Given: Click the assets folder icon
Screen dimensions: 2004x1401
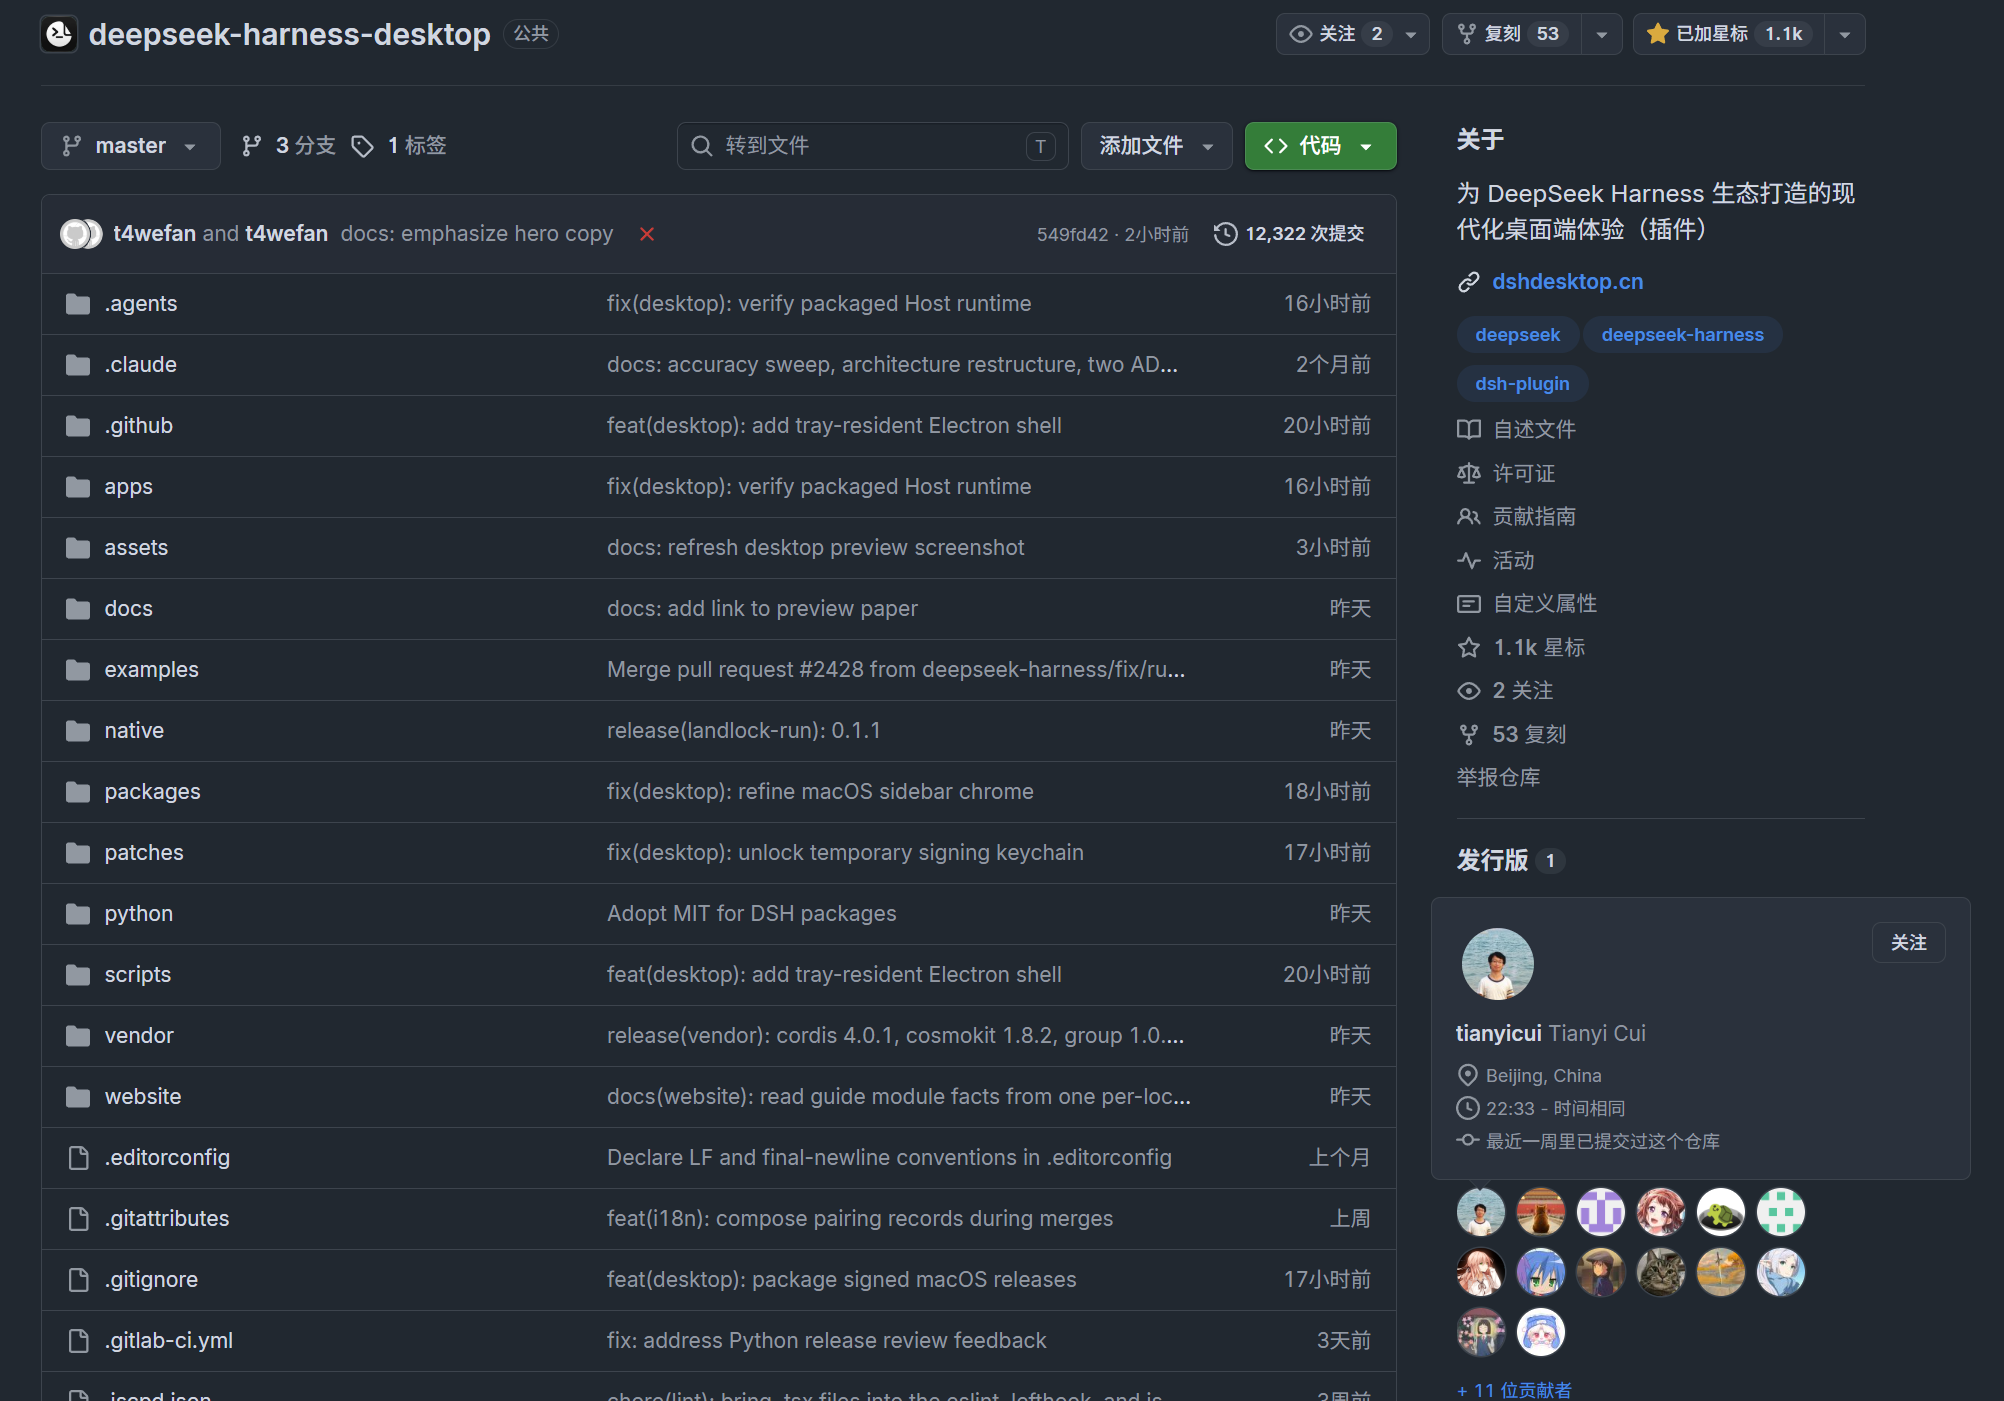Looking at the screenshot, I should point(78,548).
